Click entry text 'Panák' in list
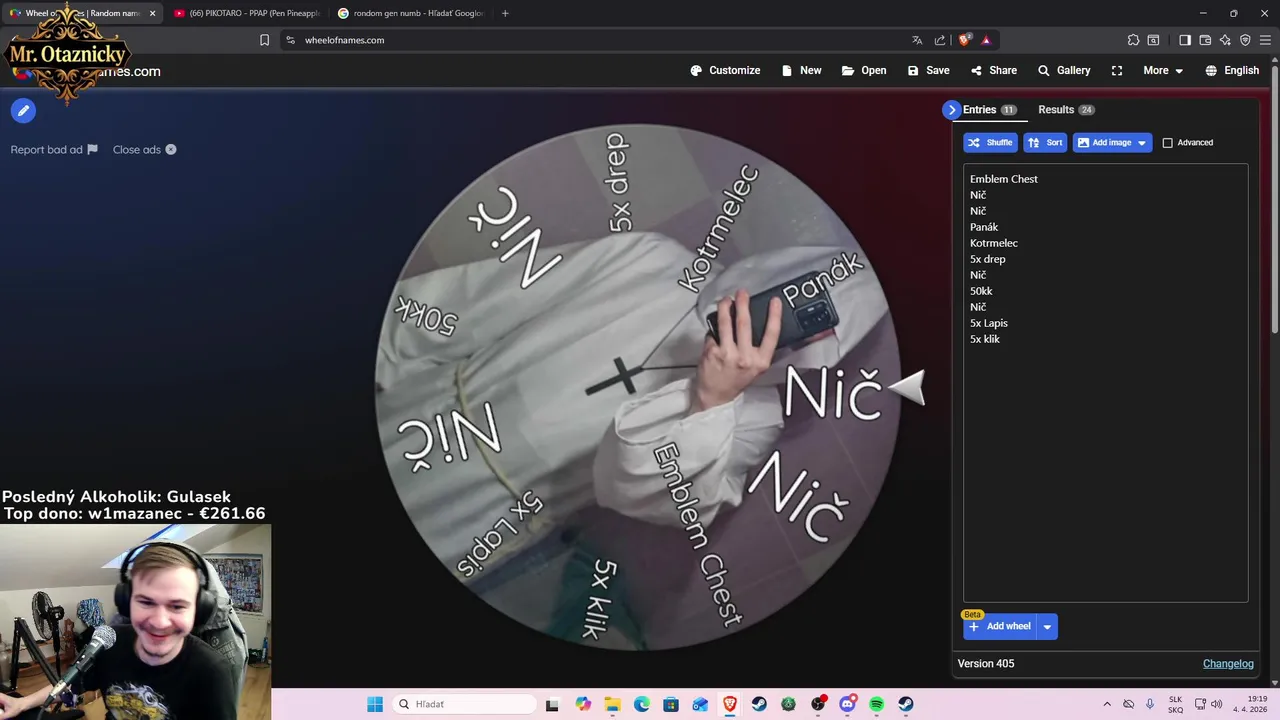This screenshot has height=720, width=1280. coord(984,227)
